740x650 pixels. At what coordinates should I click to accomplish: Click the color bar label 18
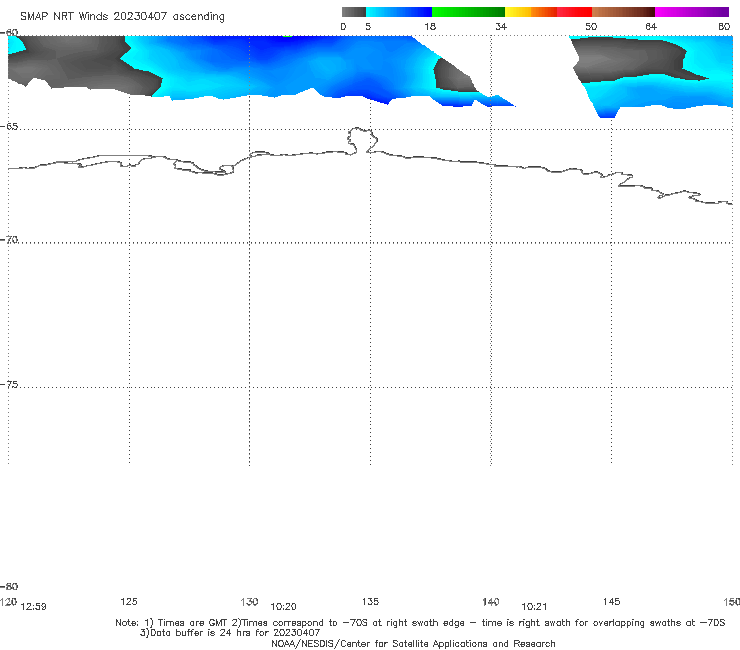click(430, 26)
